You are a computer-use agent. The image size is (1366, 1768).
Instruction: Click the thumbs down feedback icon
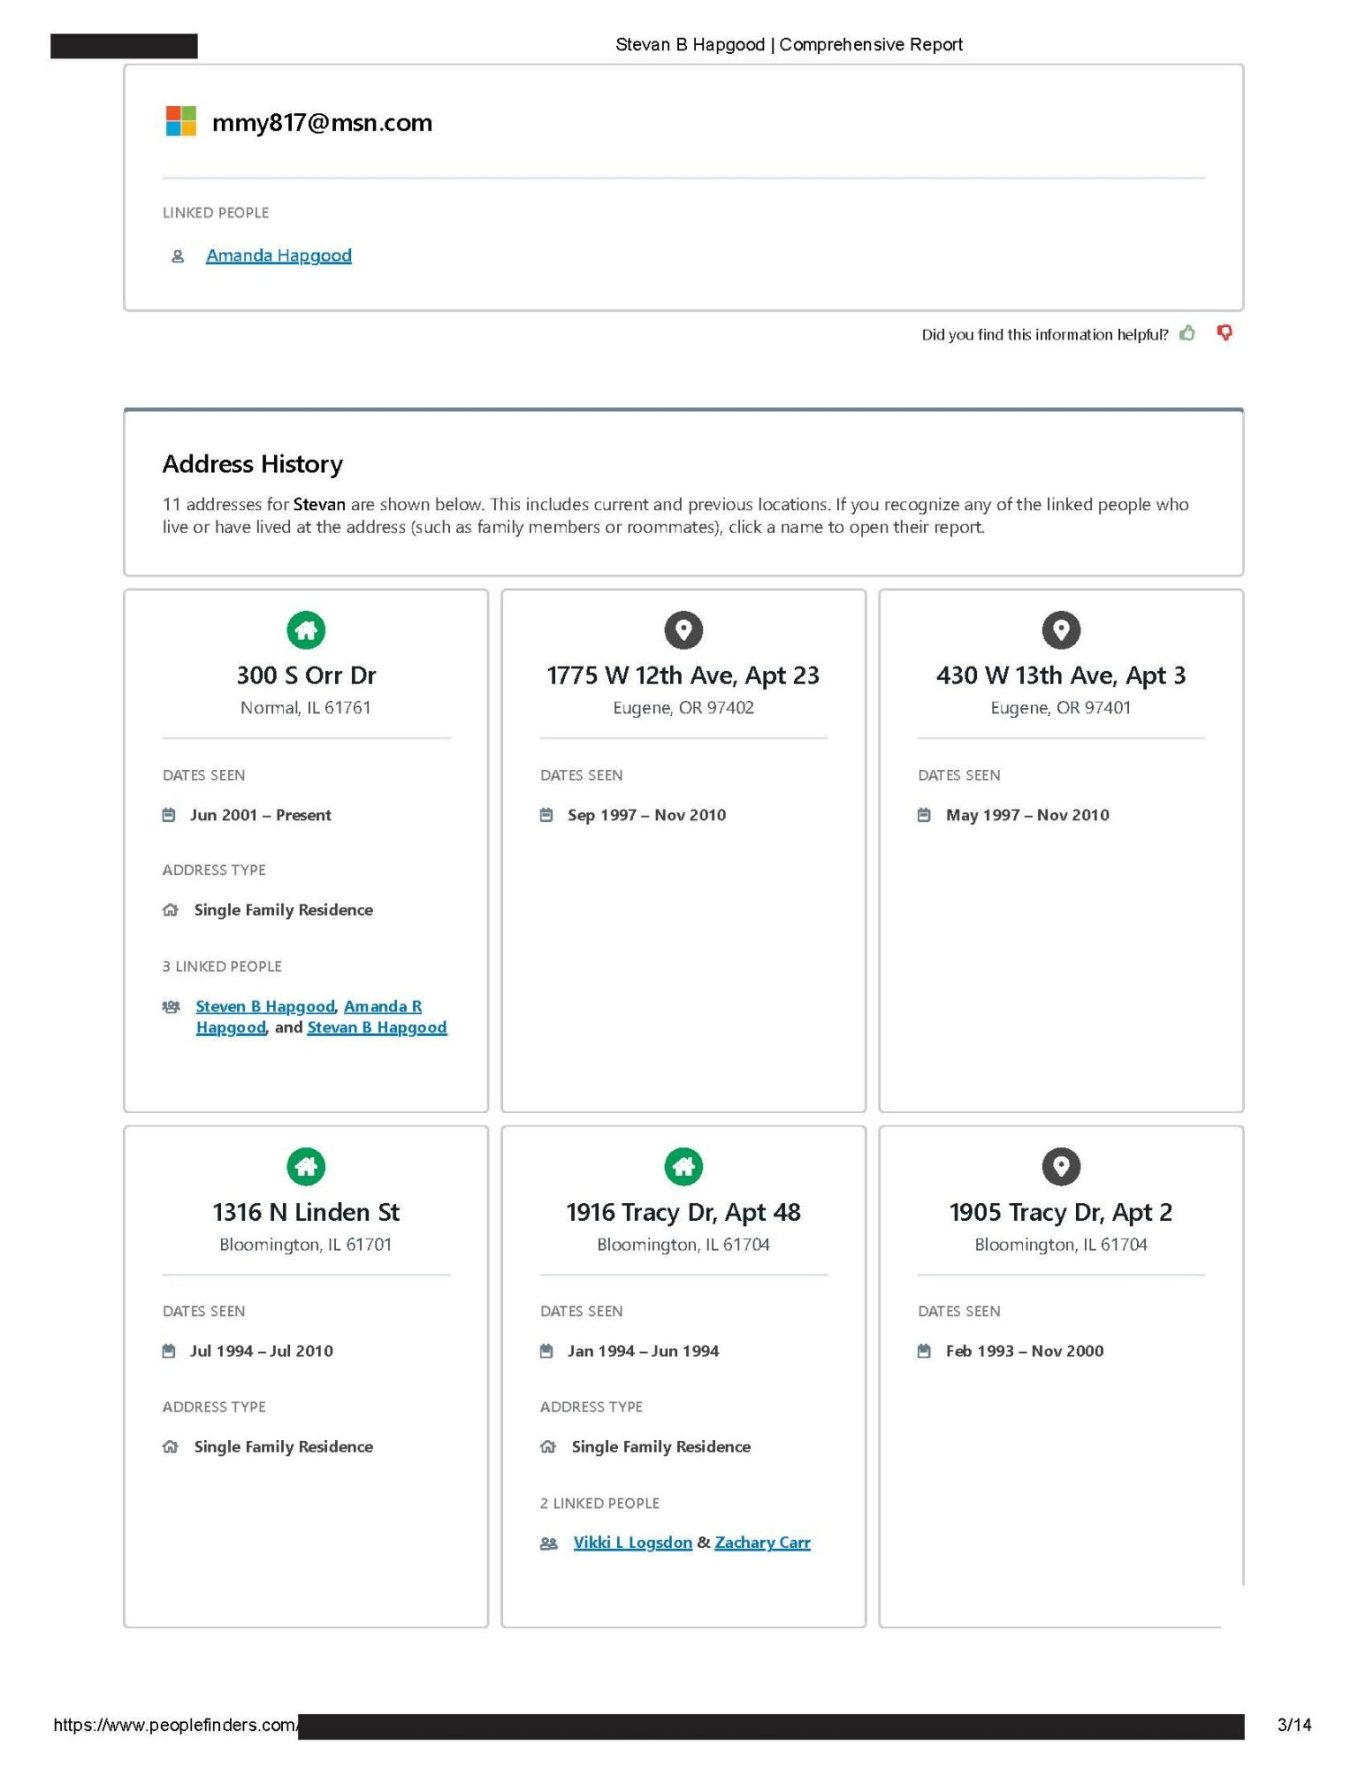point(1224,333)
